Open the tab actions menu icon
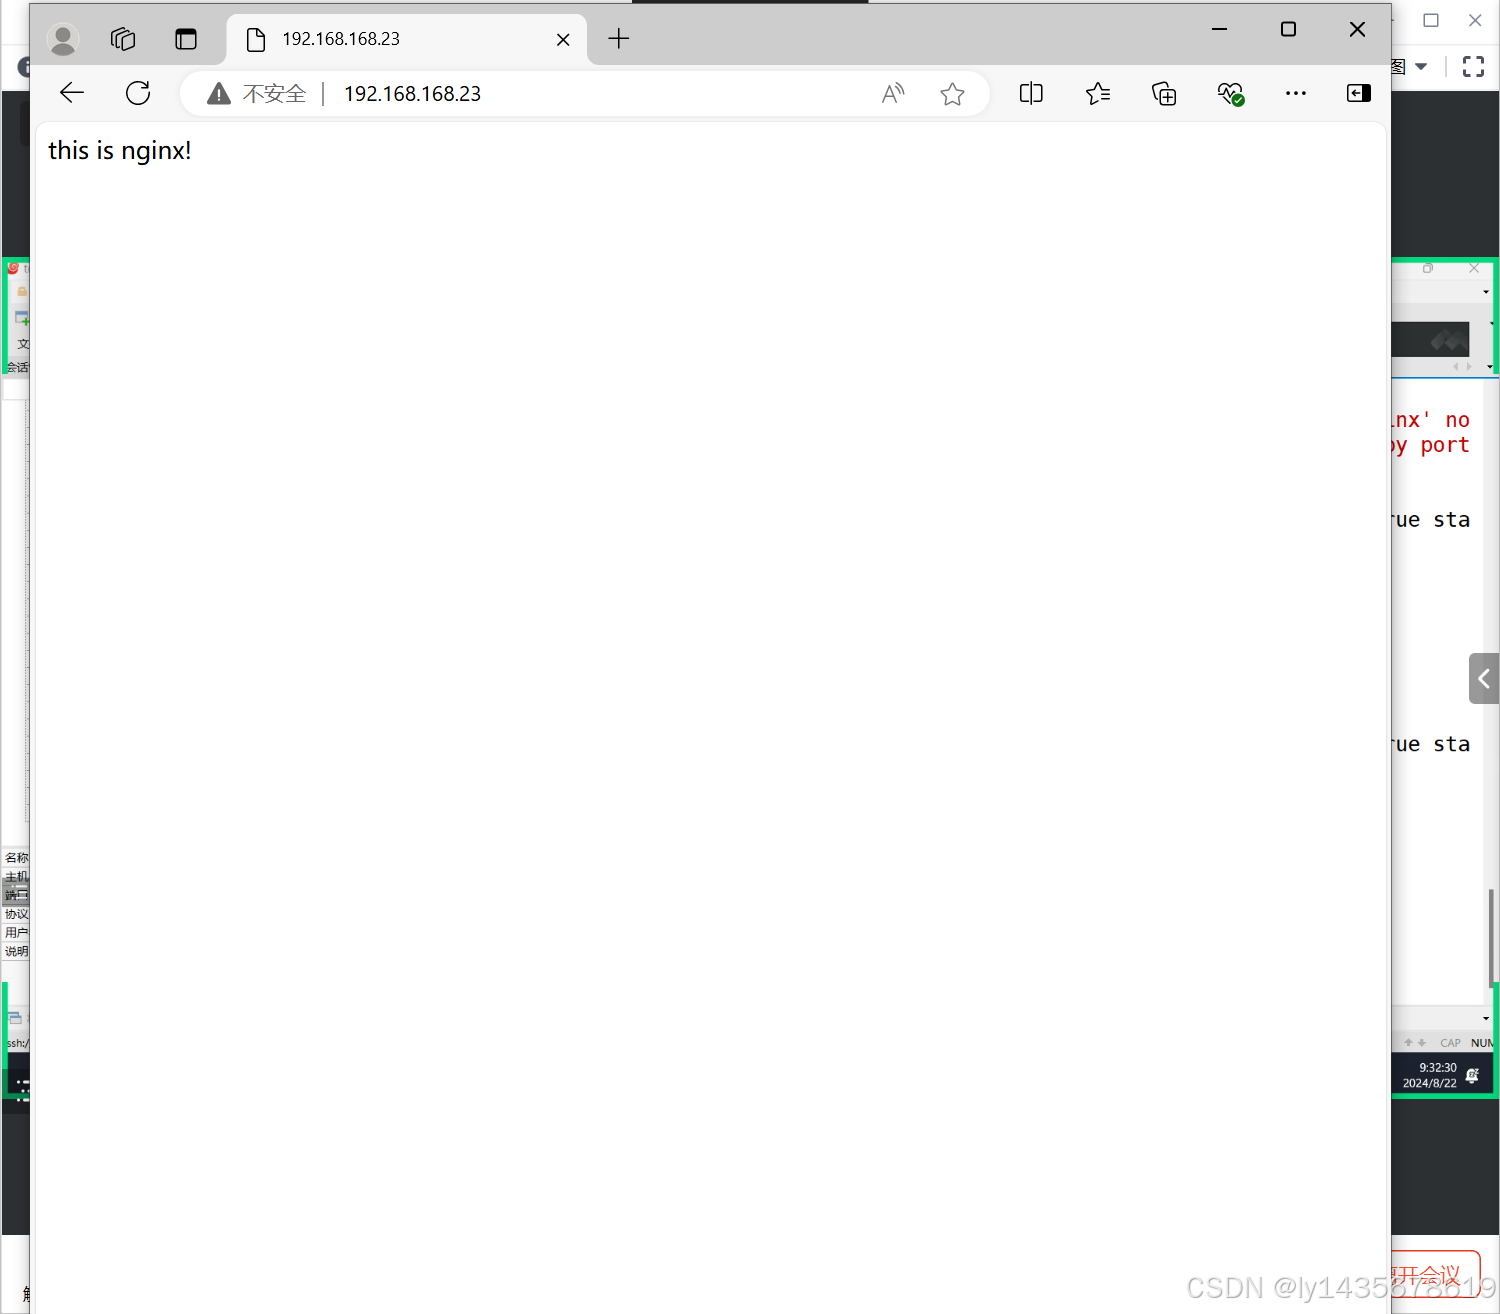 click(x=186, y=39)
